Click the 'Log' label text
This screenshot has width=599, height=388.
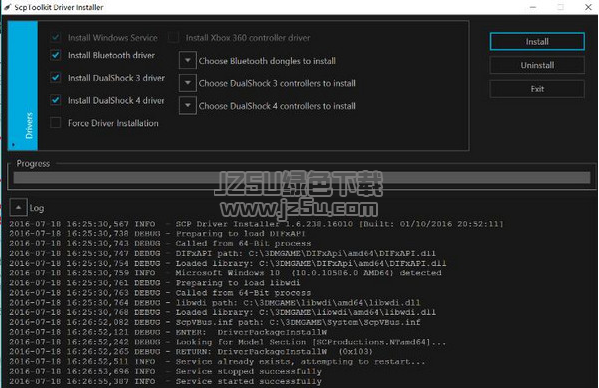(x=37, y=208)
